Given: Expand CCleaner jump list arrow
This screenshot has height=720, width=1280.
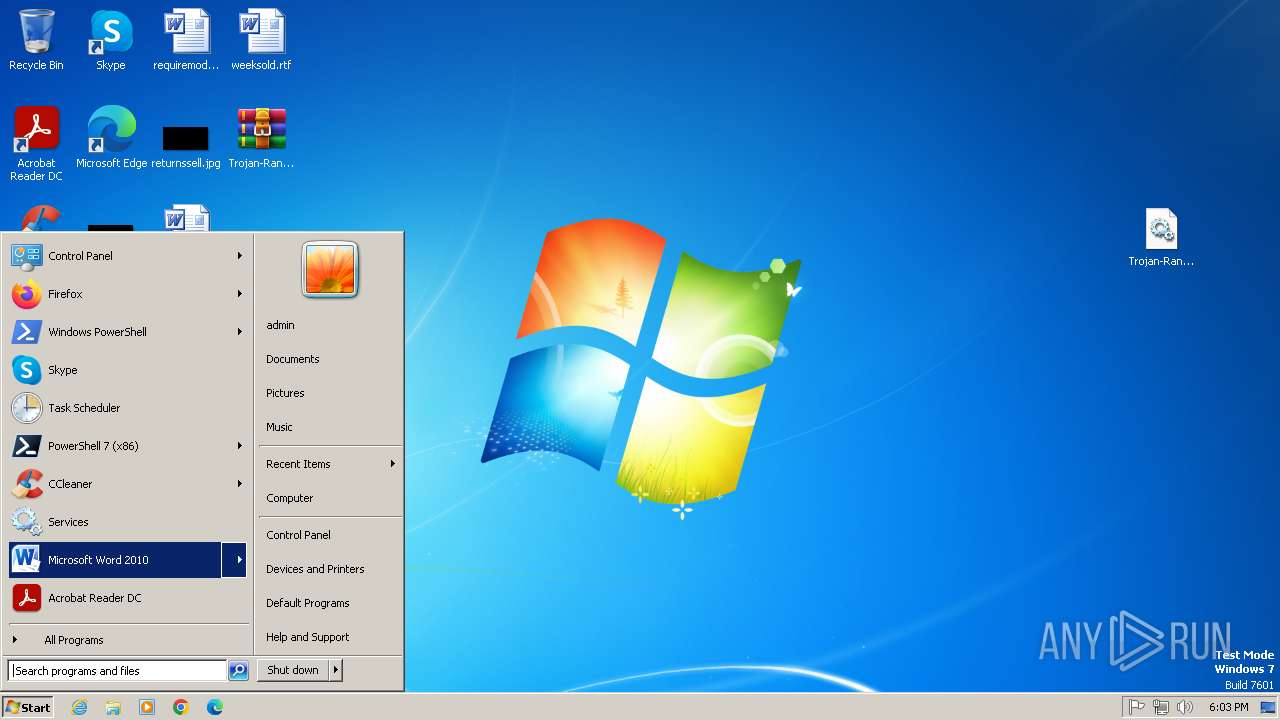Looking at the screenshot, I should coord(239,484).
